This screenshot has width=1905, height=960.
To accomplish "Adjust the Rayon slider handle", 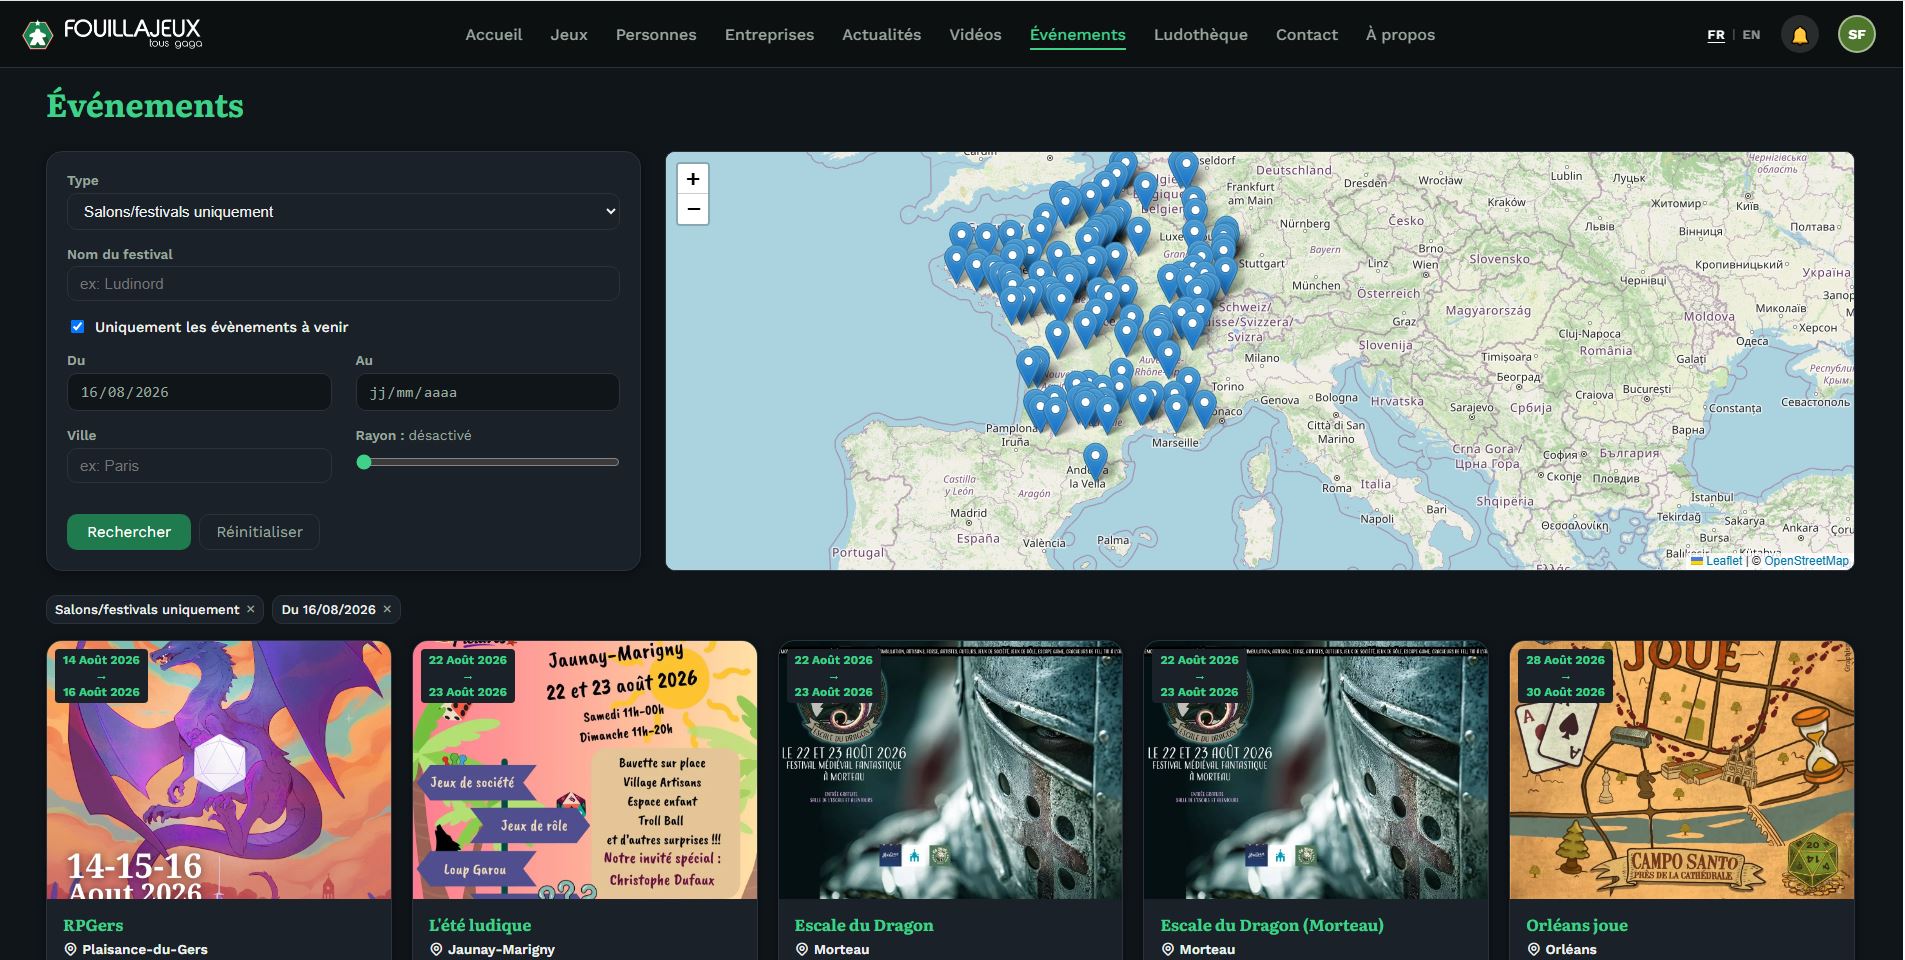I will click(364, 462).
